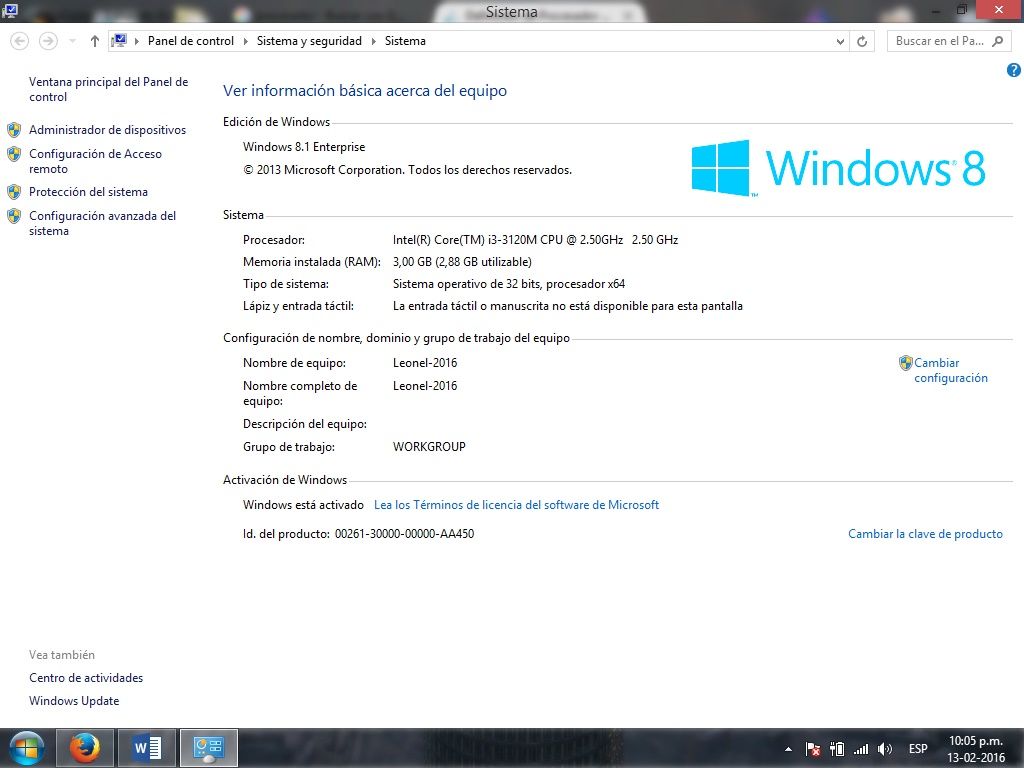
Task: Open Administrador de dispositivos
Action: tap(107, 130)
